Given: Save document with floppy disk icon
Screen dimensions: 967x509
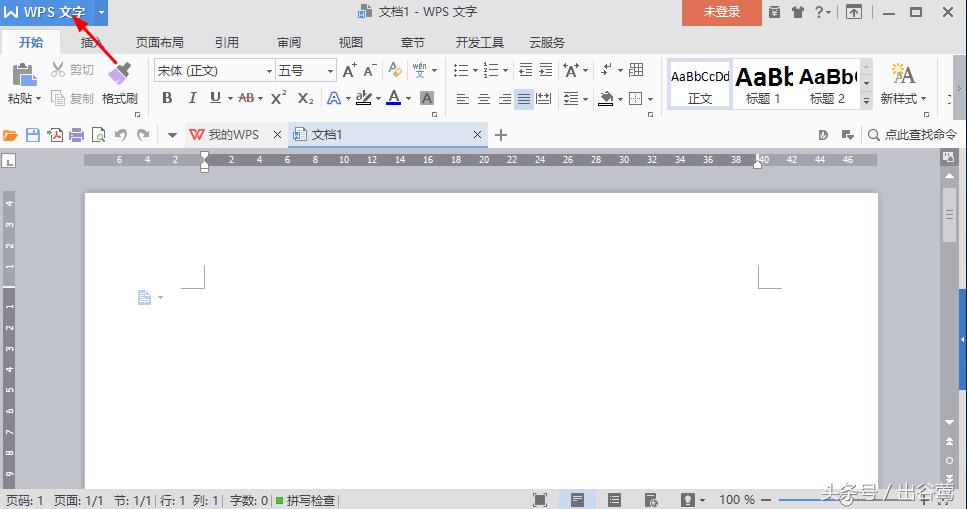Looking at the screenshot, I should coord(33,135).
